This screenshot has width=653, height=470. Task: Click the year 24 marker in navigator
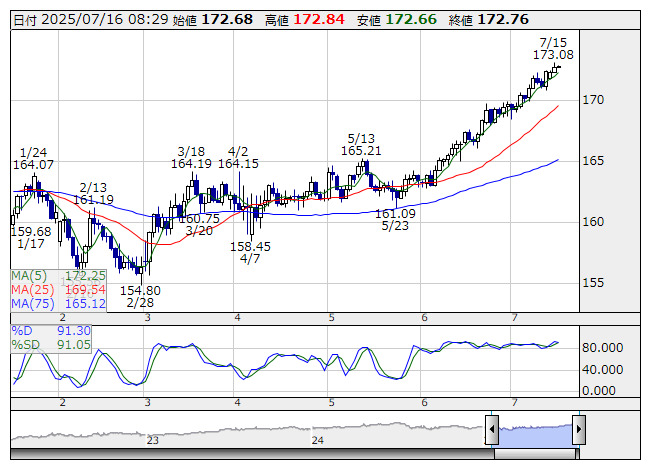(318, 440)
